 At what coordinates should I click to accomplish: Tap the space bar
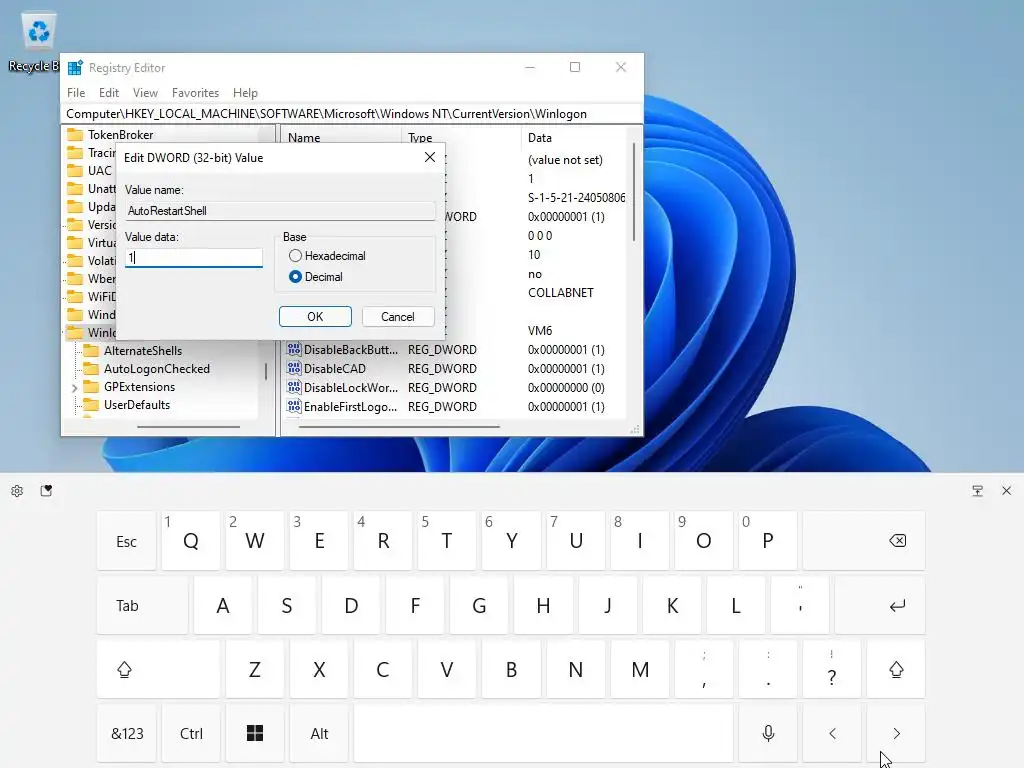pyautogui.click(x=543, y=733)
